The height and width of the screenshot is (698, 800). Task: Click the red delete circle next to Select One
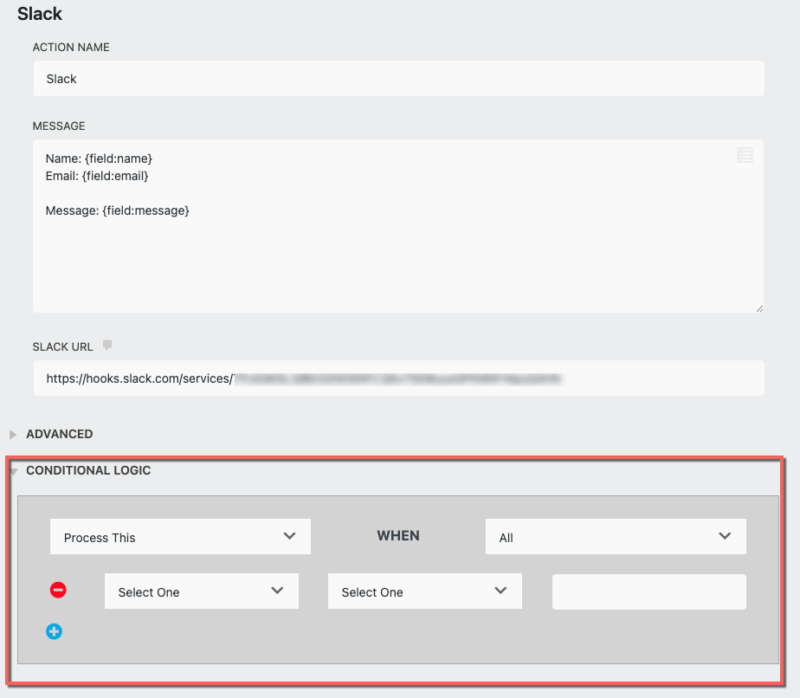coord(58,589)
